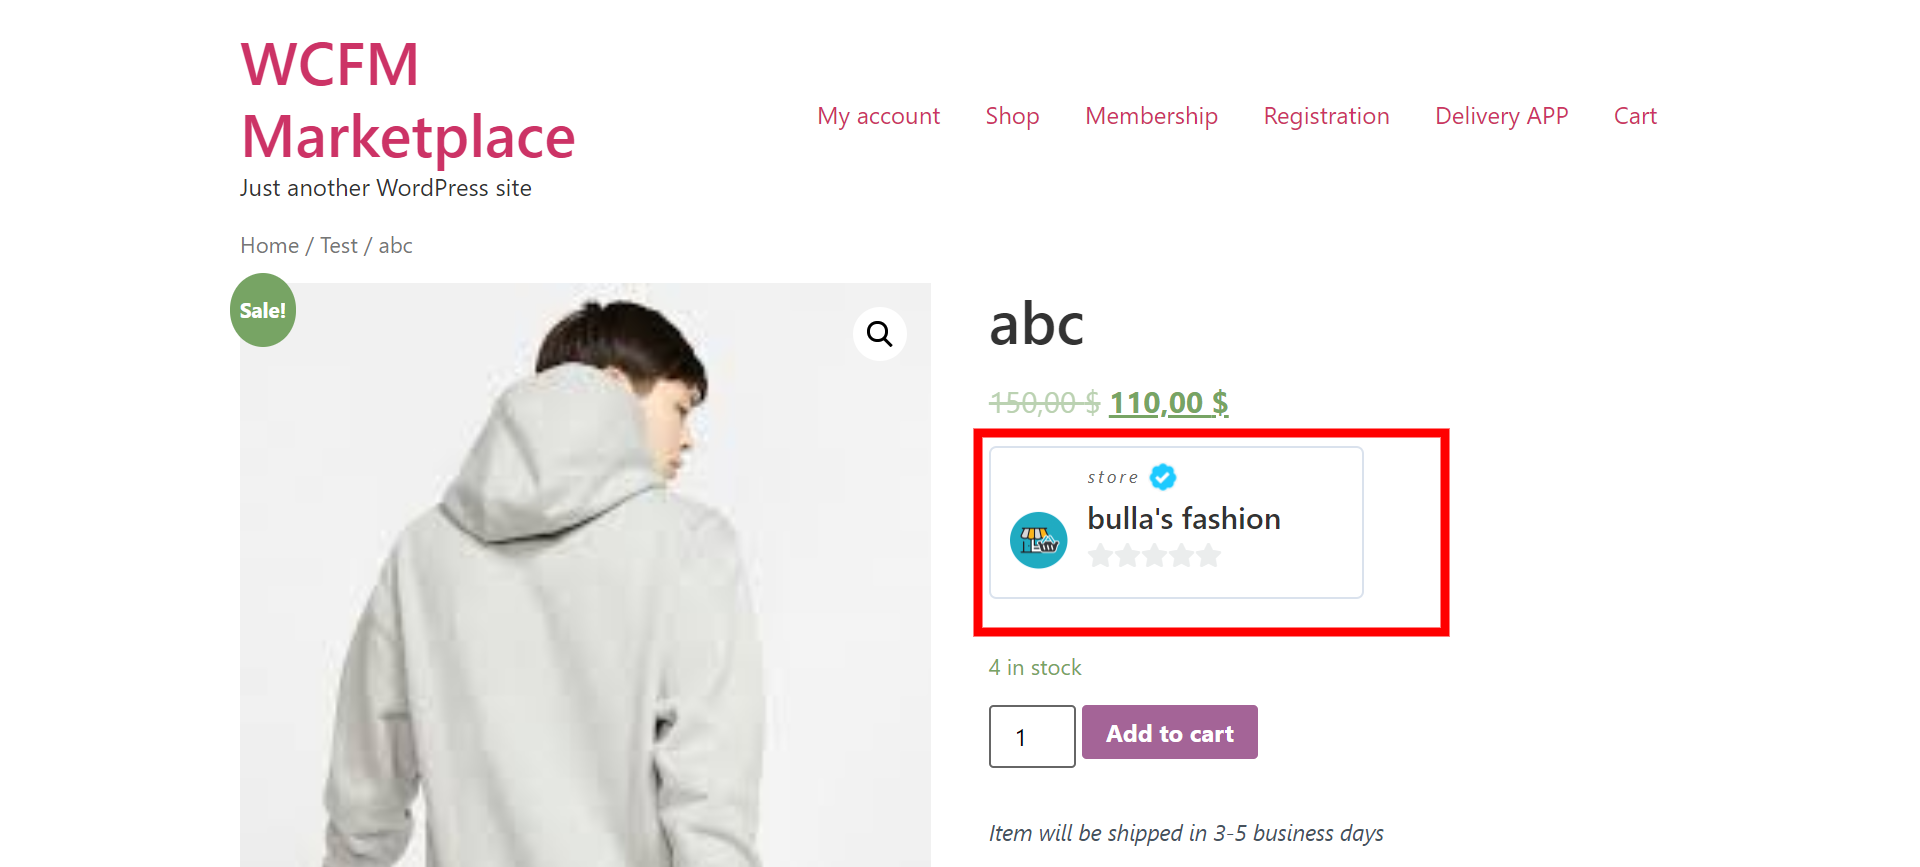The width and height of the screenshot is (1920, 867).
Task: Click the verified badge next to store
Action: [x=1163, y=477]
